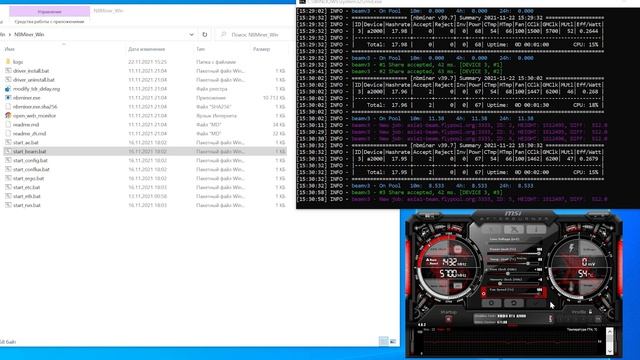Viewport: 640px width, 360px height.
Task: Click the NBMiner_Win breadcrumb in address bar
Action: pos(29,35)
